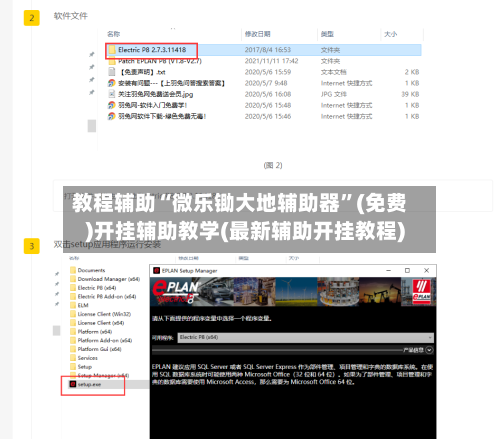Click the Electric P8 2.7.3.11418 folder icon
Viewport: 500px width, 439px height.
click(x=112, y=50)
